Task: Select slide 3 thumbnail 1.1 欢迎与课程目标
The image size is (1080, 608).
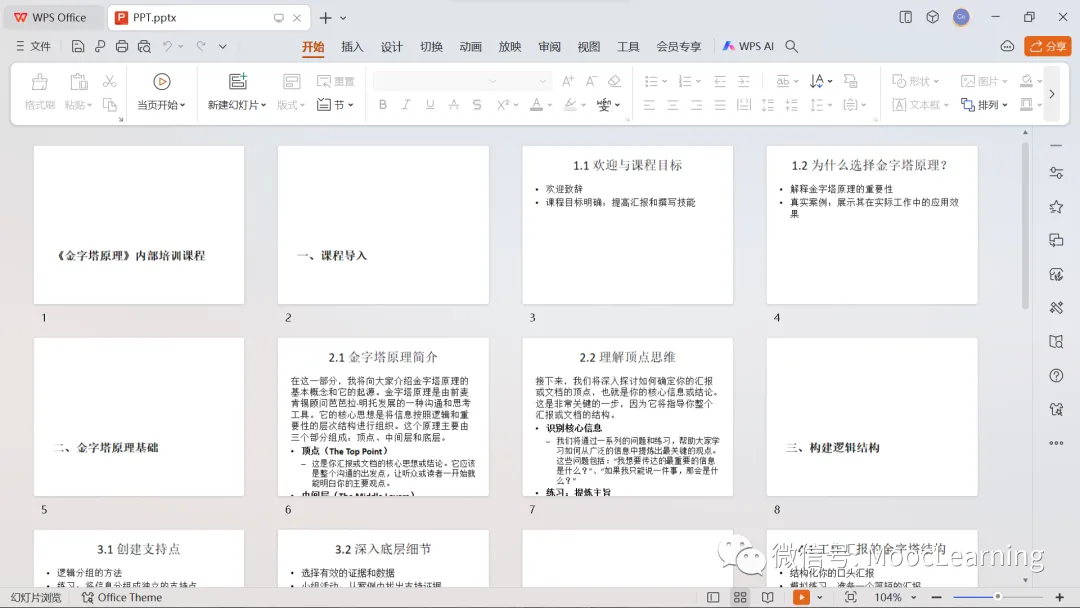Action: 627,224
